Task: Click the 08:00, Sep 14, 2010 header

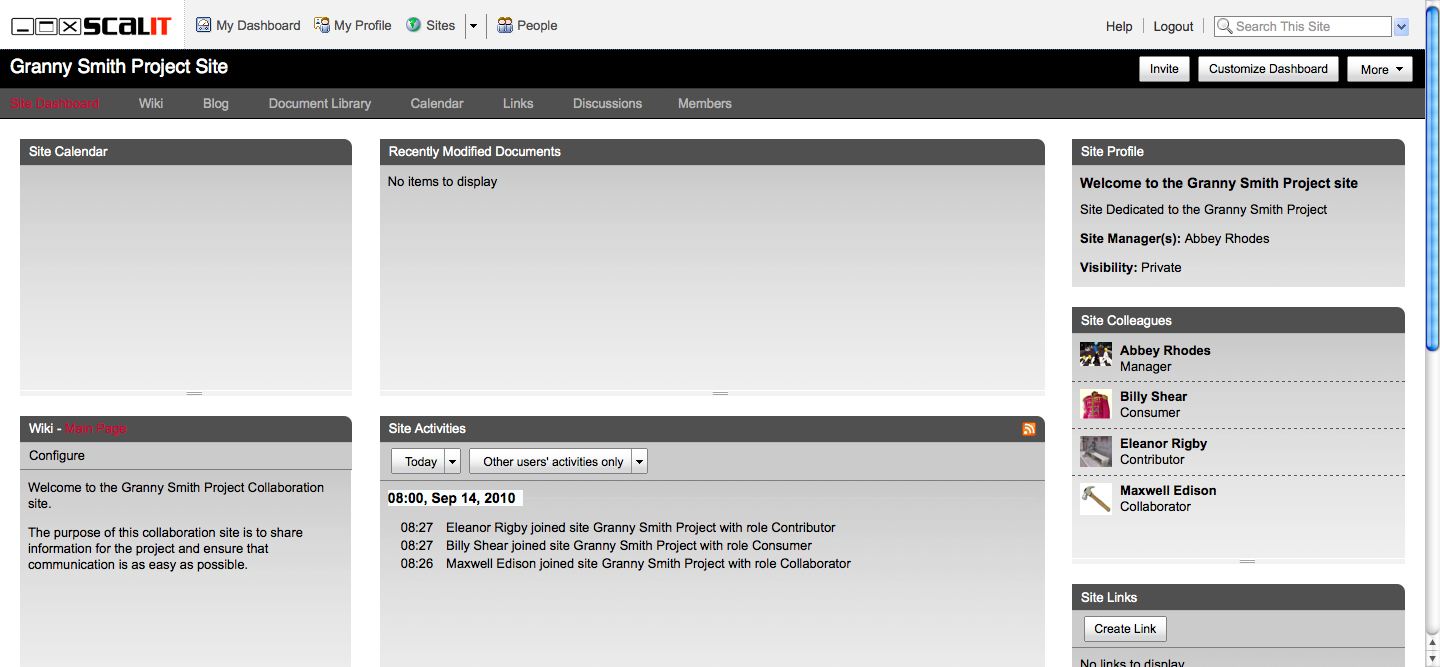Action: (452, 498)
